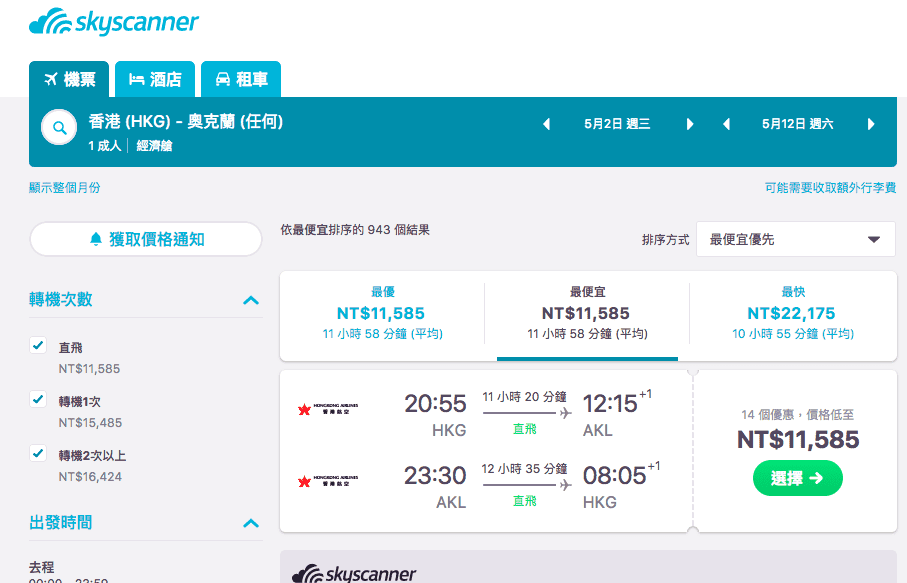
Task: Click 獲取價格通知 price alert button
Action: click(x=146, y=239)
